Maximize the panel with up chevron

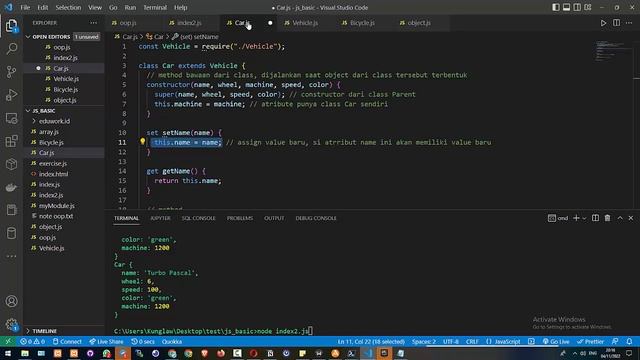(620, 218)
